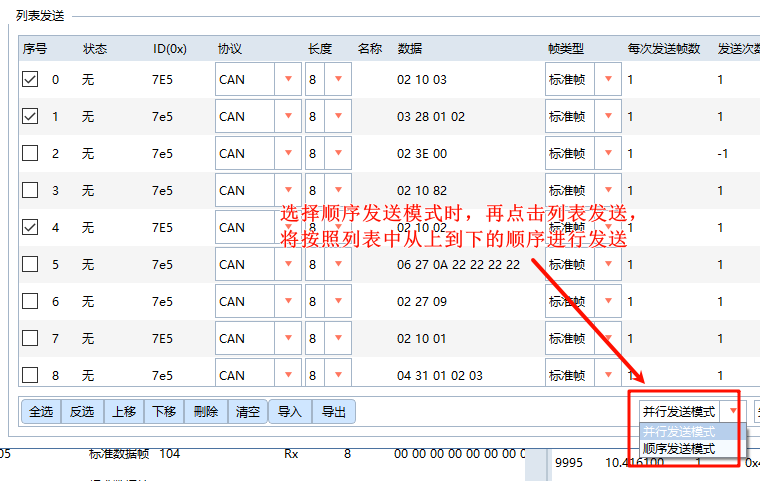The height and width of the screenshot is (481, 760).
Task: Move selected row down with 下移
Action: click(x=164, y=412)
